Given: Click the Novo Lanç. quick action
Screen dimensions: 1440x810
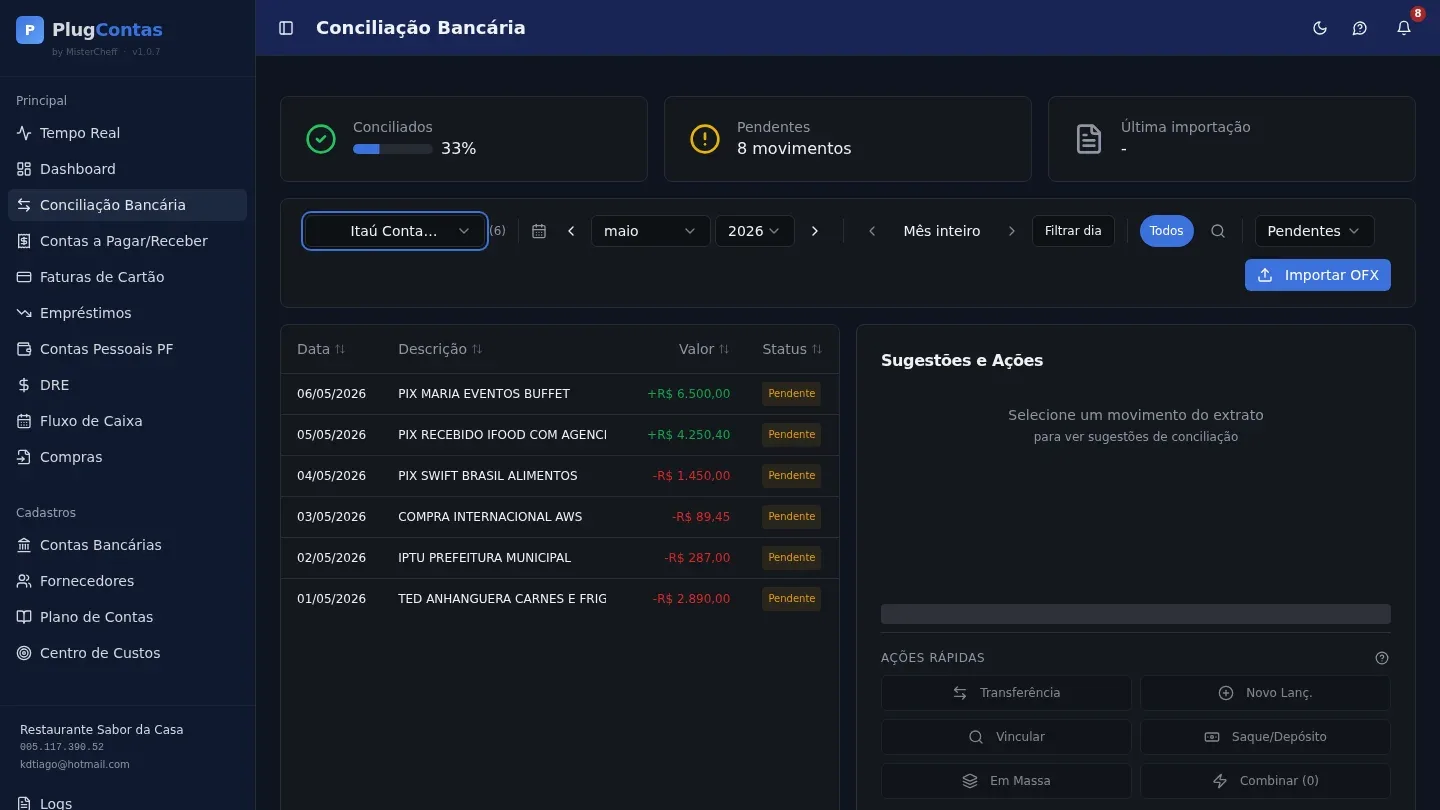Looking at the screenshot, I should tap(1265, 693).
